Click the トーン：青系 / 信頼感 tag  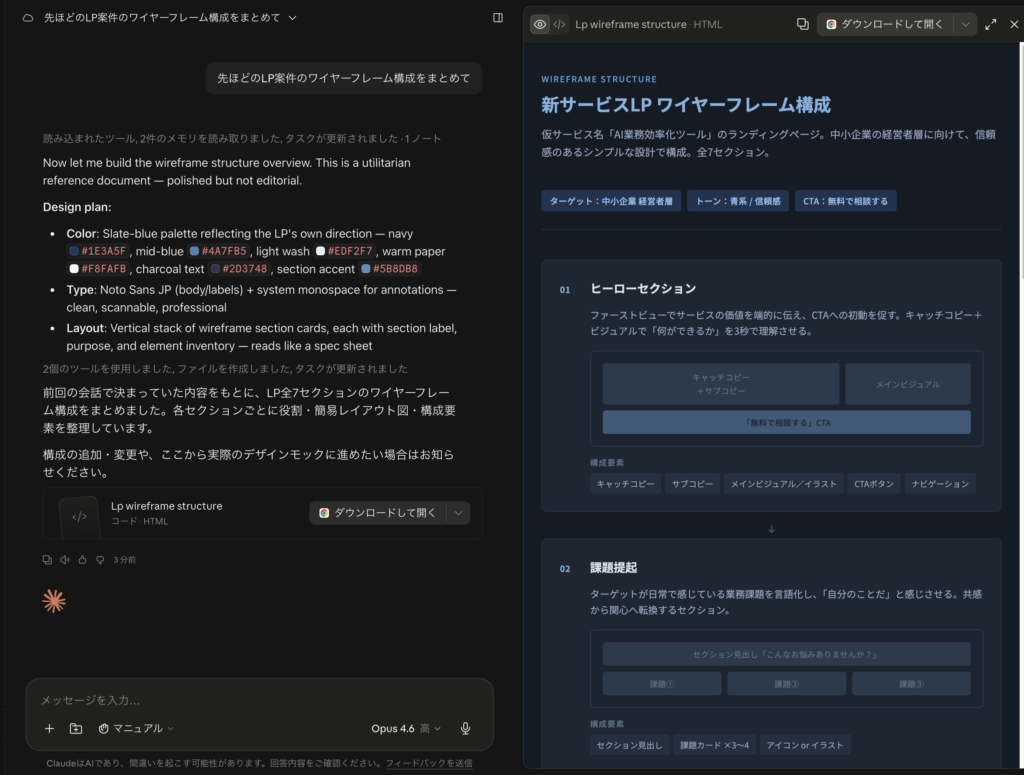click(x=738, y=201)
